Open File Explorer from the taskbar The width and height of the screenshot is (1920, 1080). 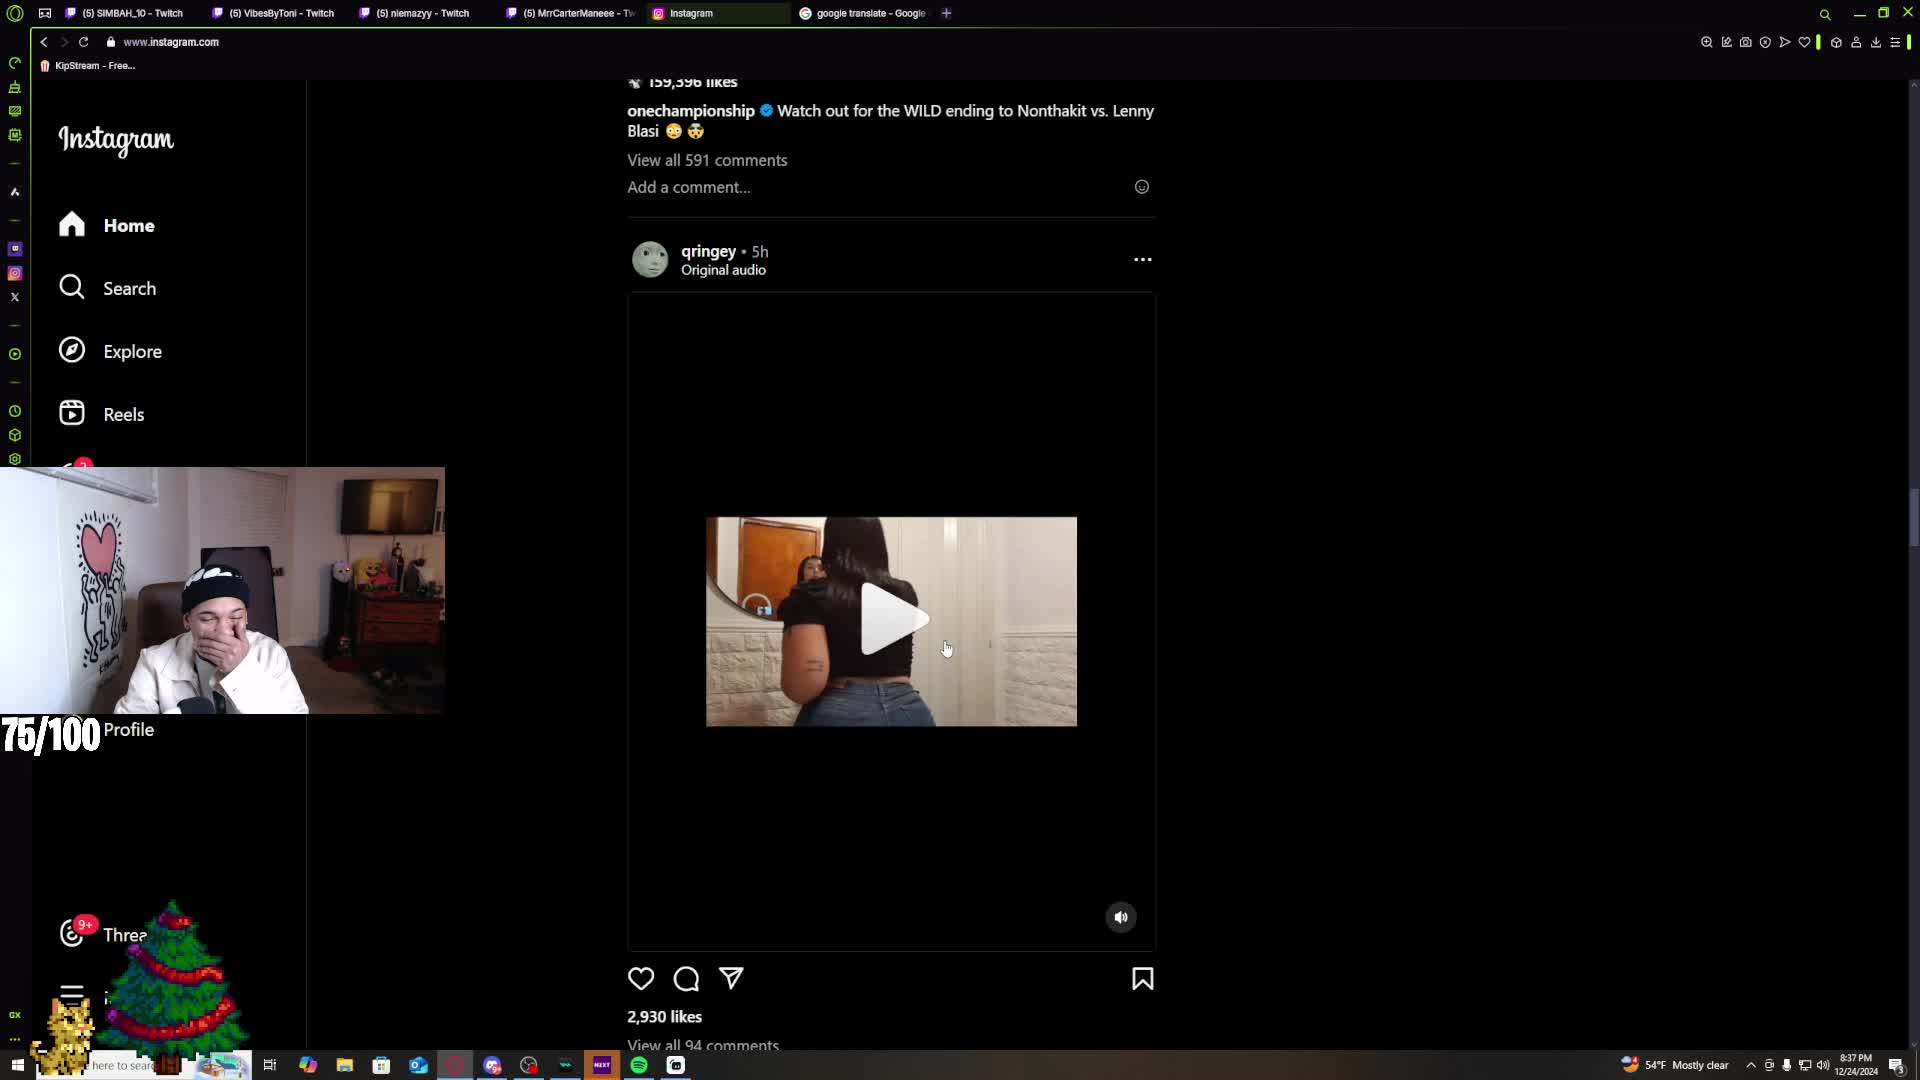tap(345, 1065)
